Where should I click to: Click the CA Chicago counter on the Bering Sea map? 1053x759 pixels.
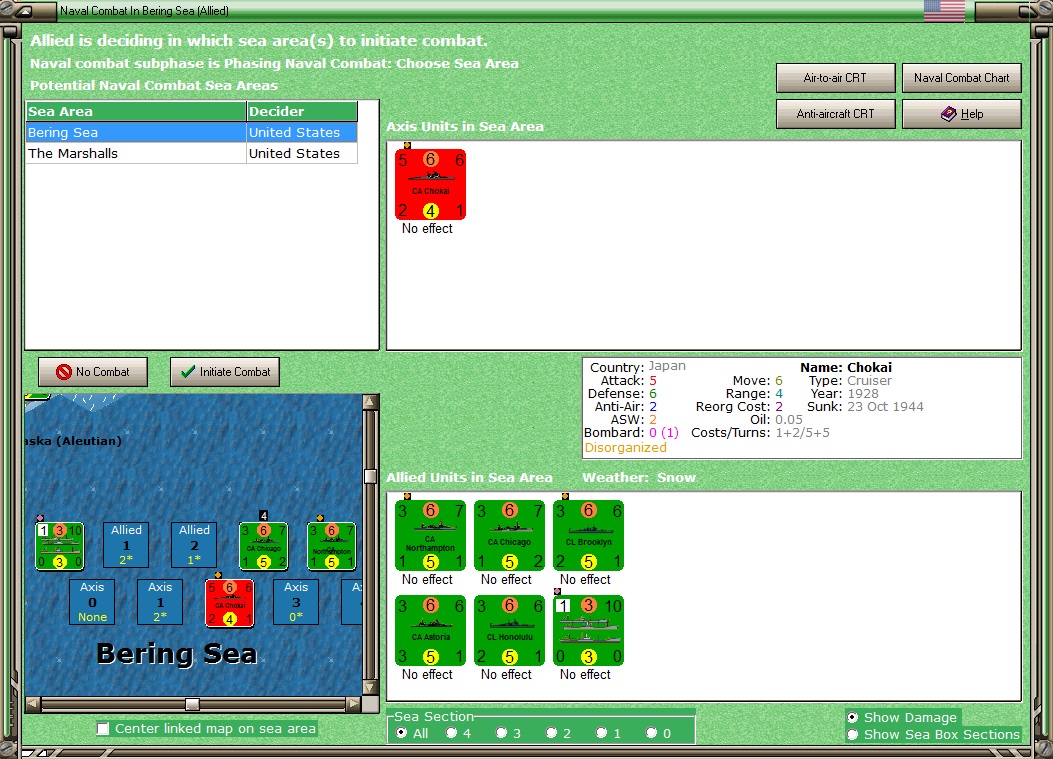[x=263, y=546]
